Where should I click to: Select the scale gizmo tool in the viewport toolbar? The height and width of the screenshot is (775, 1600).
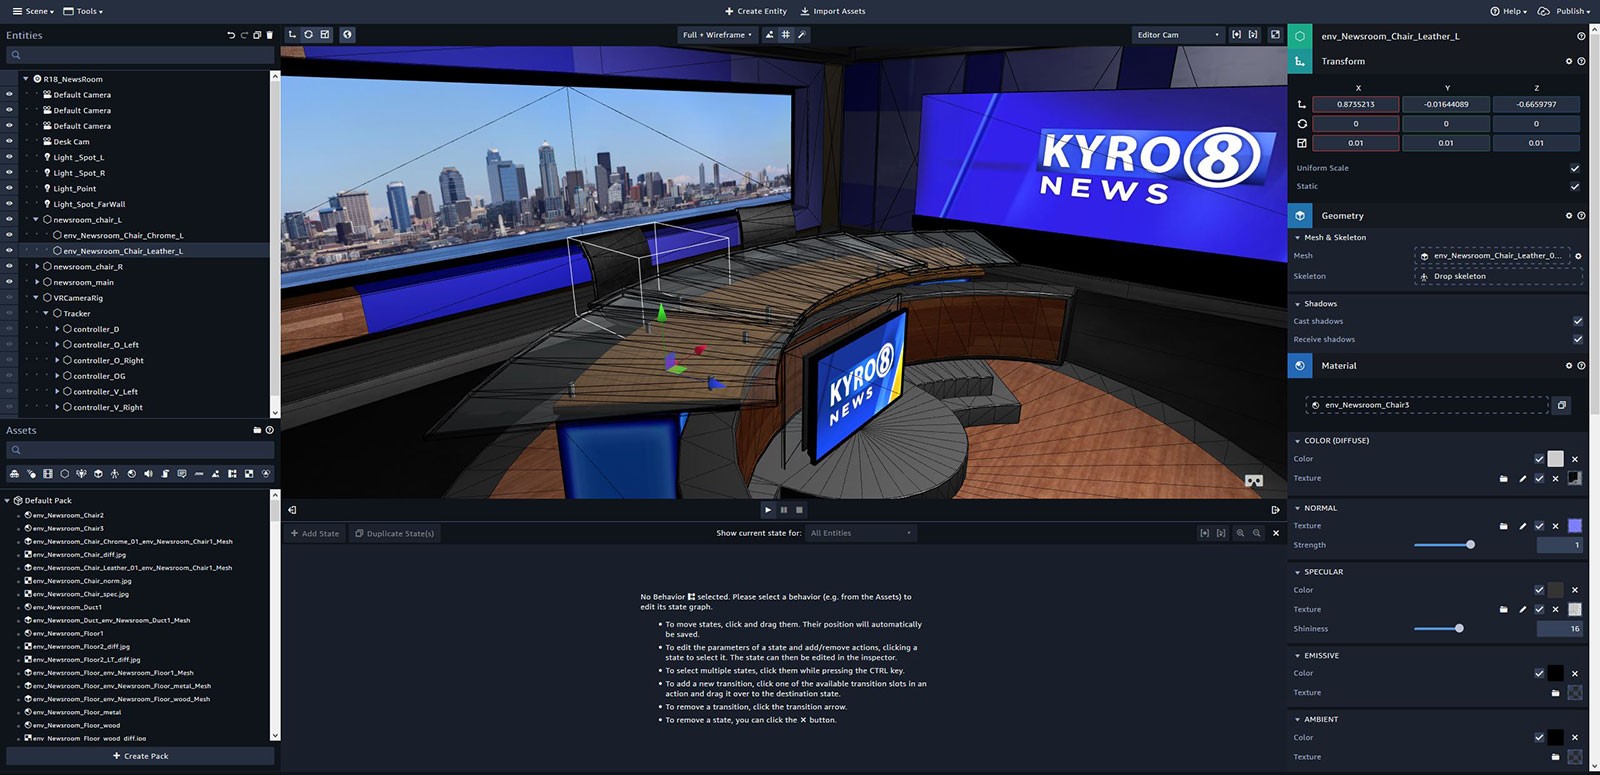pyautogui.click(x=325, y=34)
